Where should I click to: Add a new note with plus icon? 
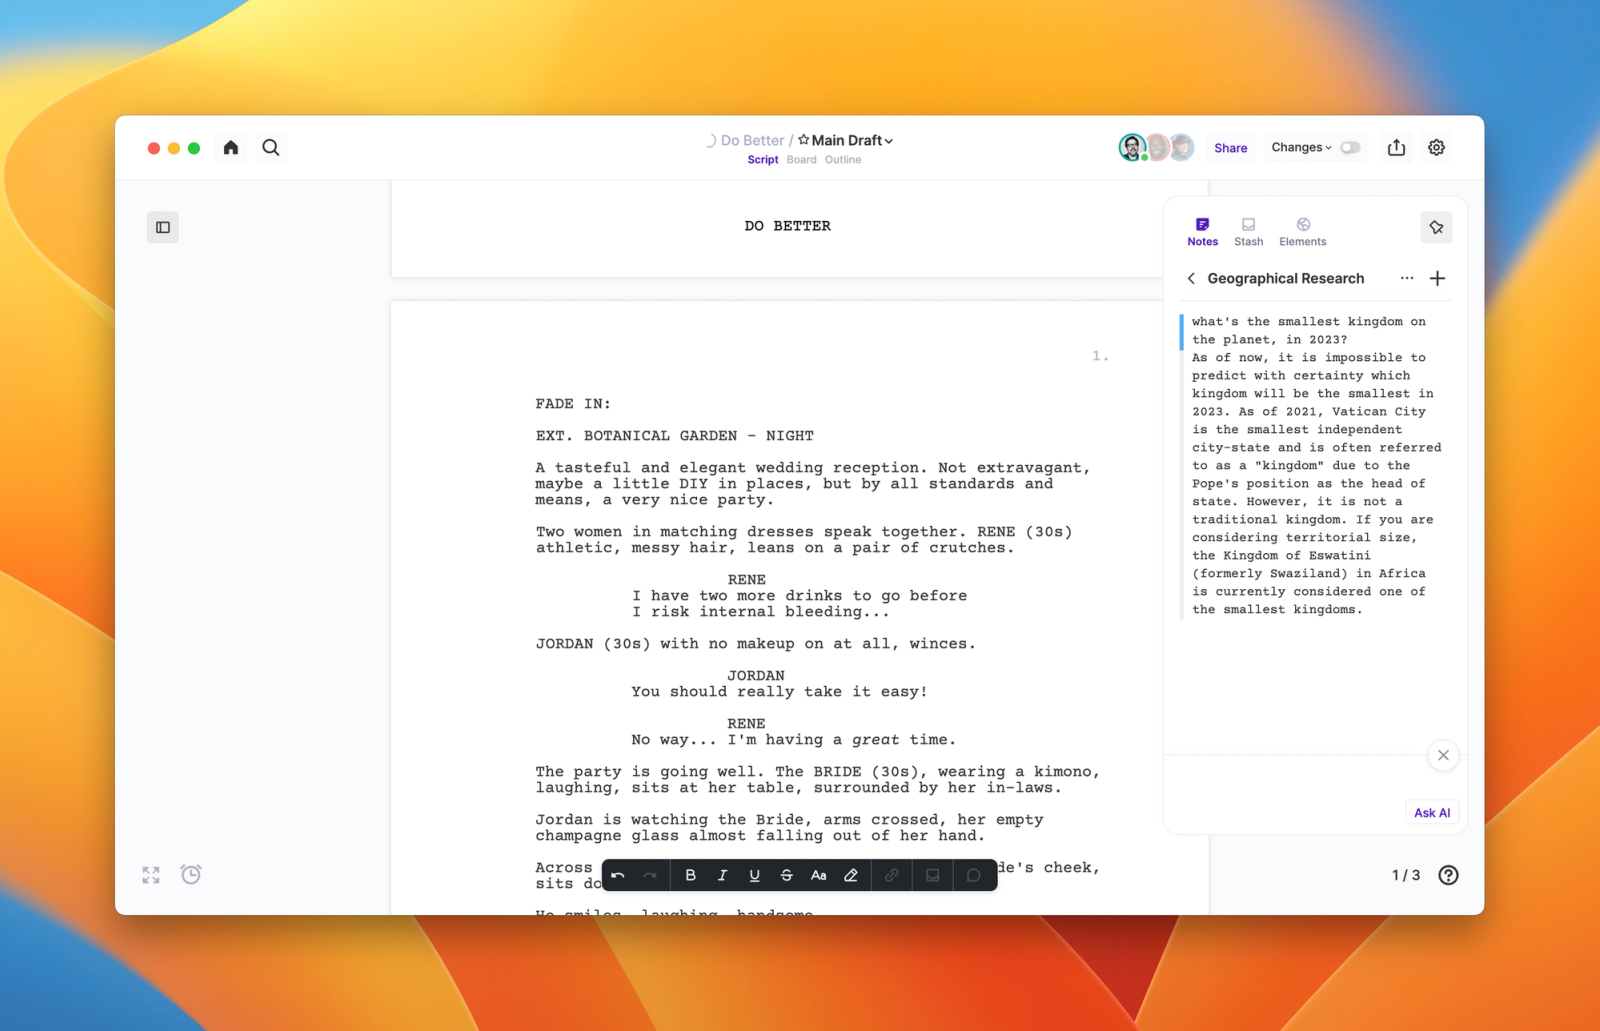(x=1437, y=278)
